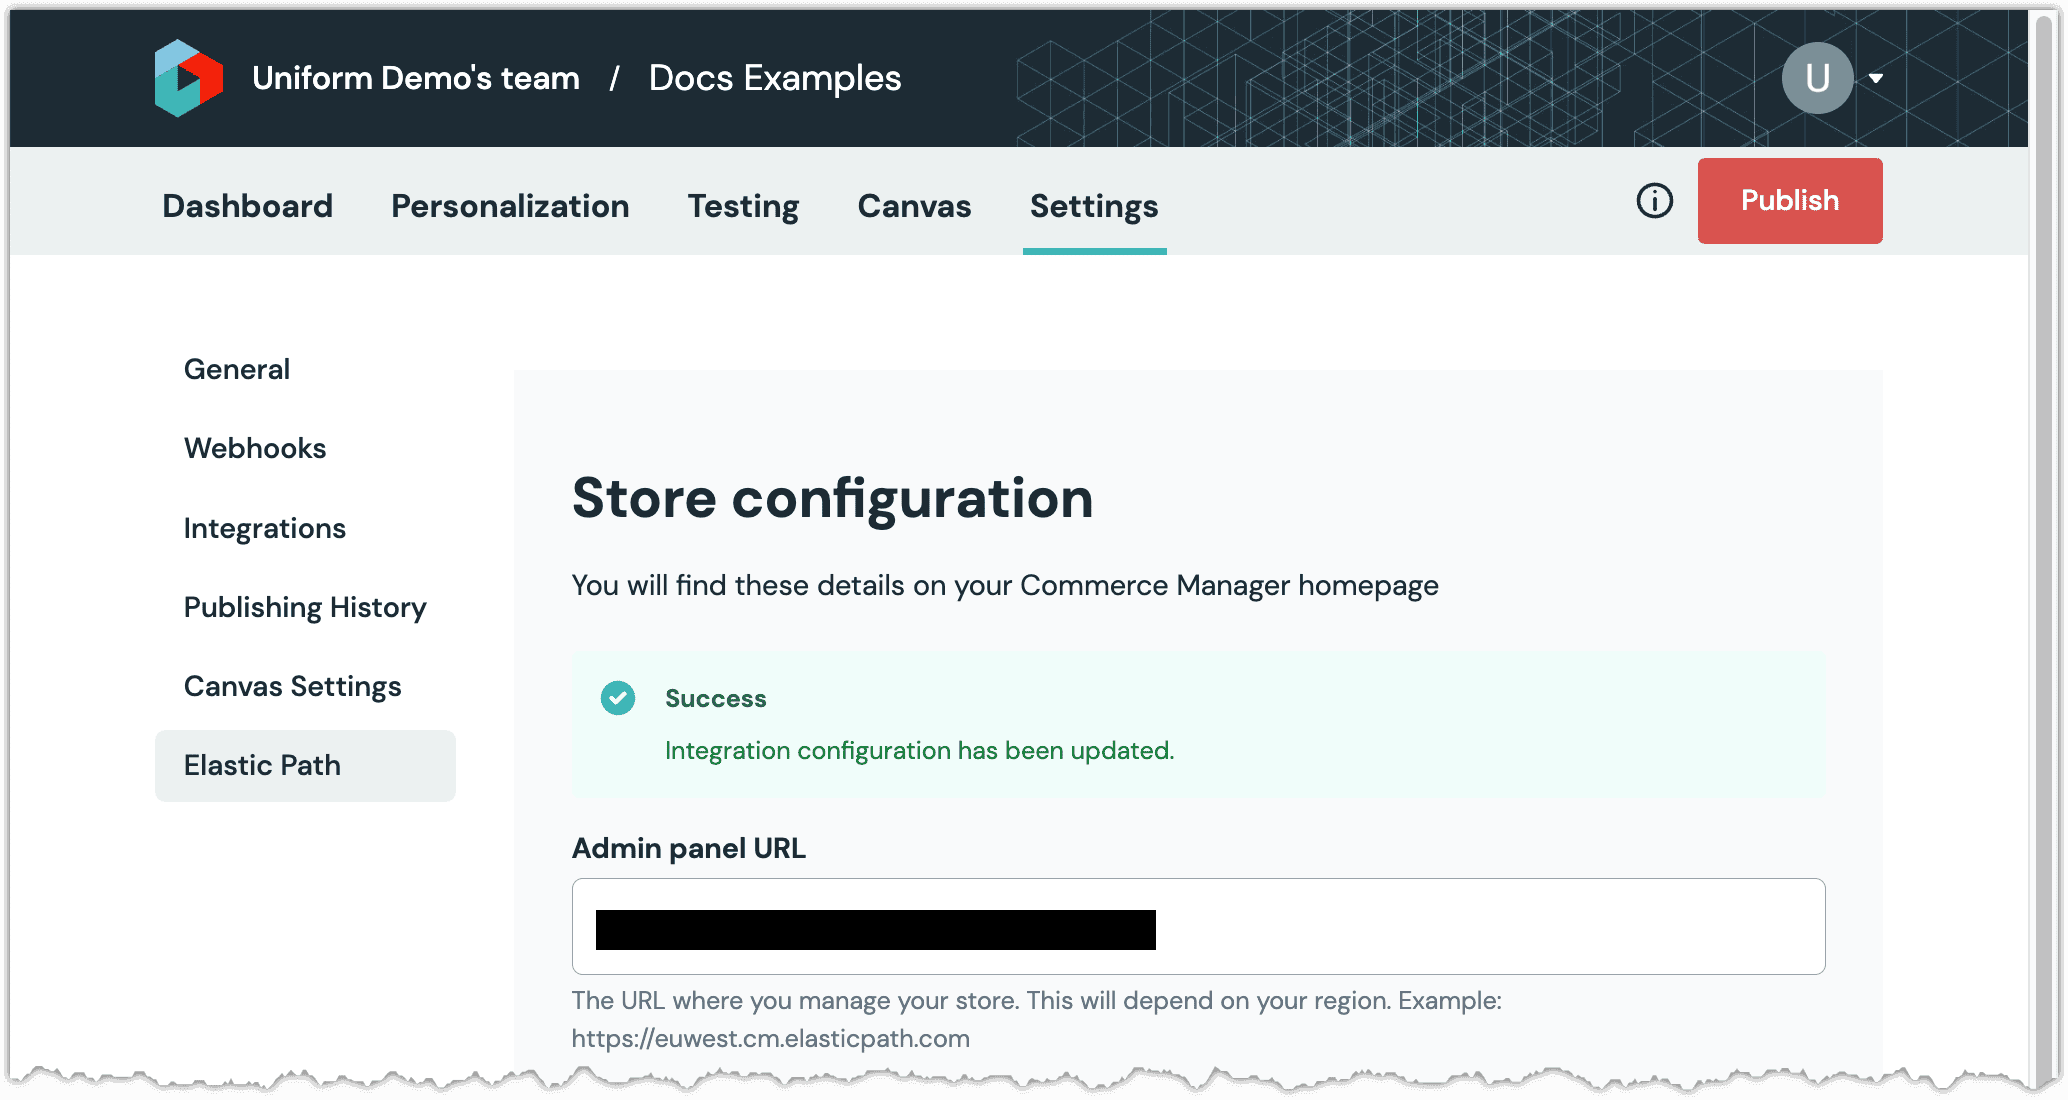Select Webhooks in the sidebar
This screenshot has width=2068, height=1100.
click(255, 449)
